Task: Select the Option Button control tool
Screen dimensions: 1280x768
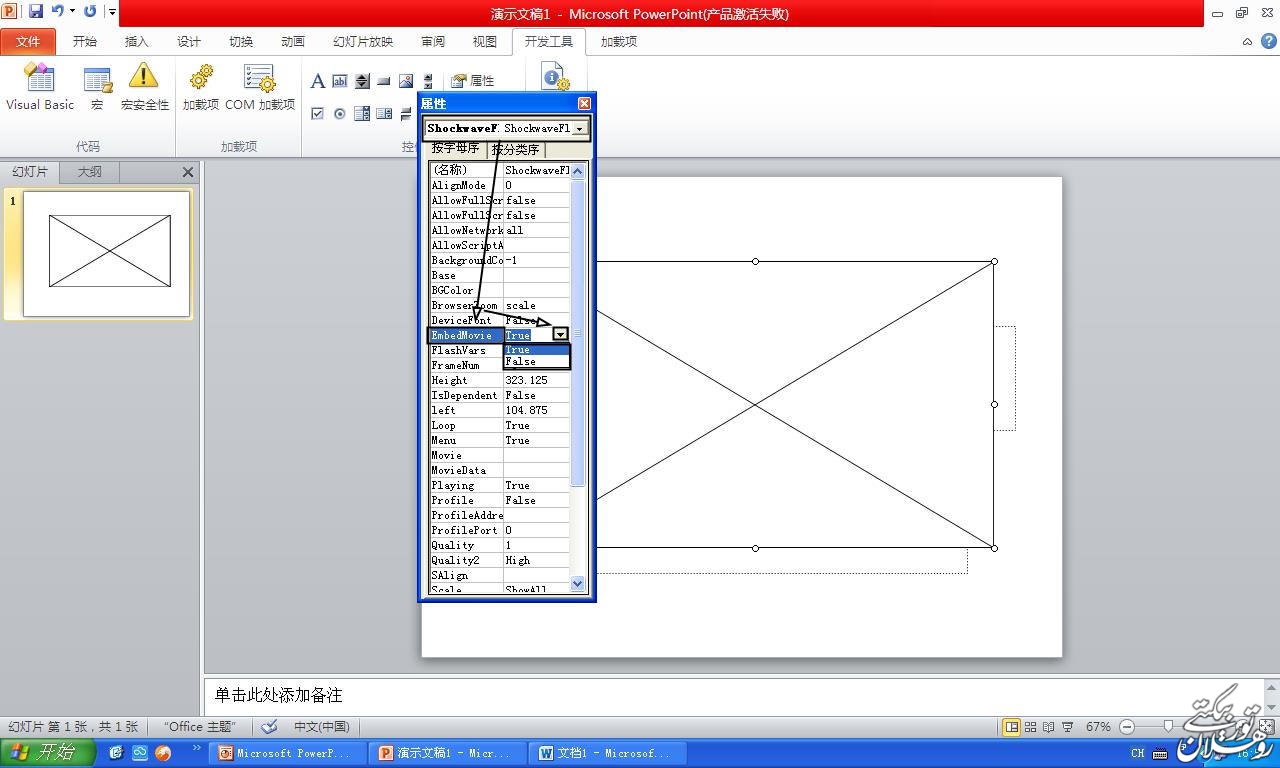Action: [340, 114]
